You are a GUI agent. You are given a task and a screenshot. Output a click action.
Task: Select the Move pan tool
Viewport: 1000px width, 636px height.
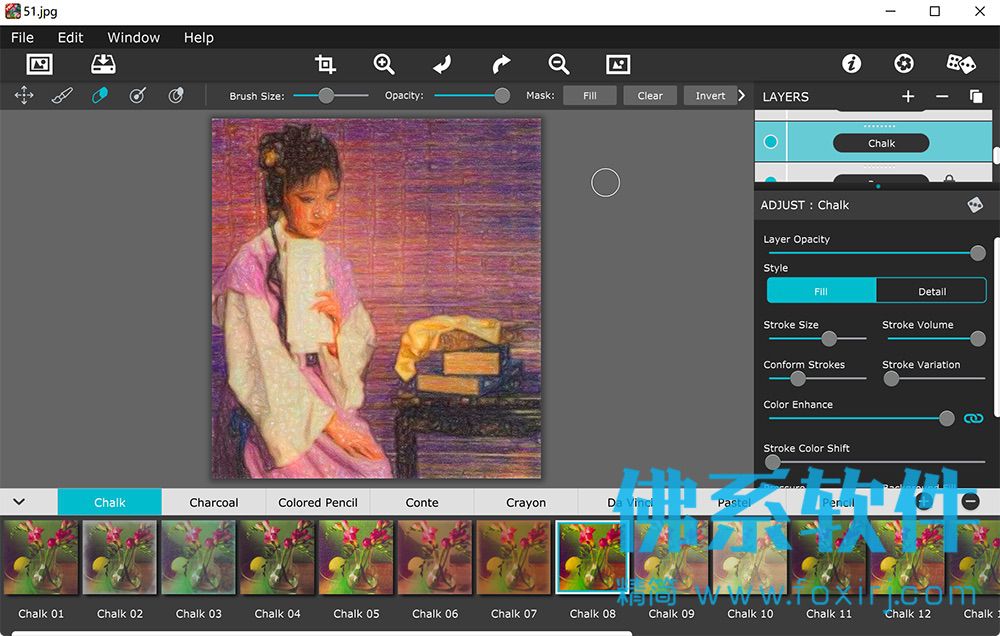click(x=24, y=96)
